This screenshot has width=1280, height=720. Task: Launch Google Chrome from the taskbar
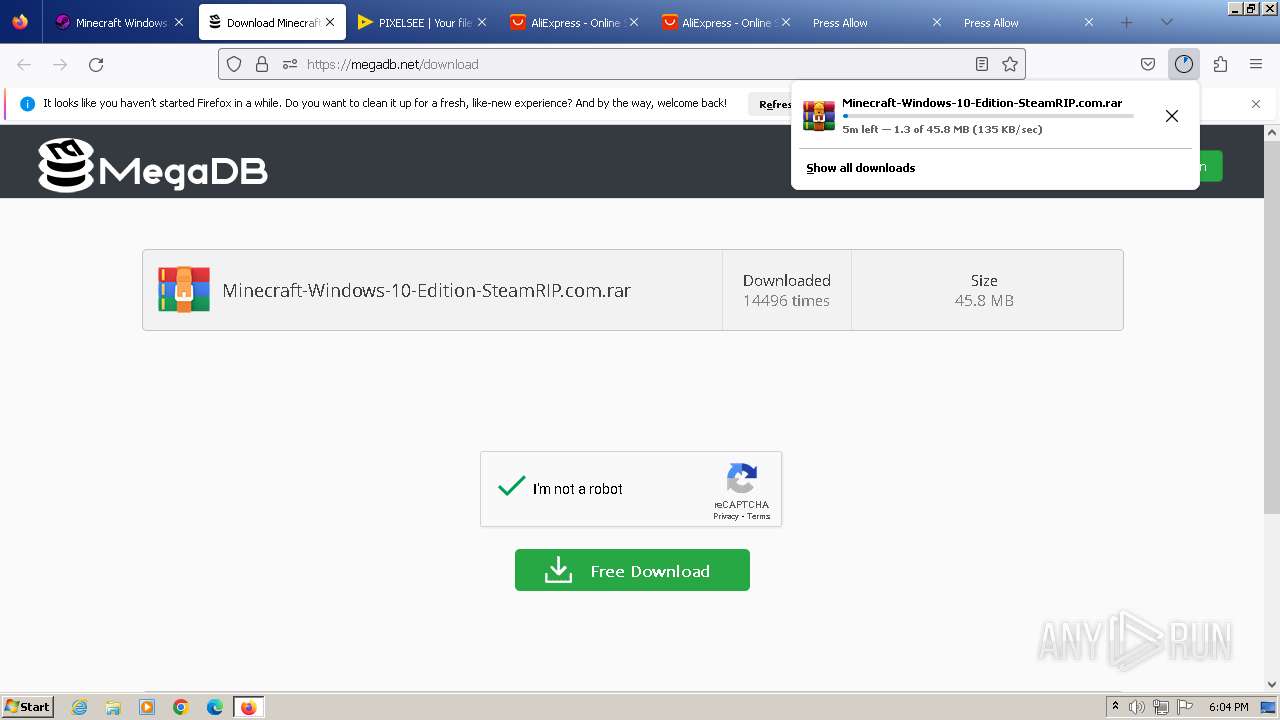[x=181, y=707]
